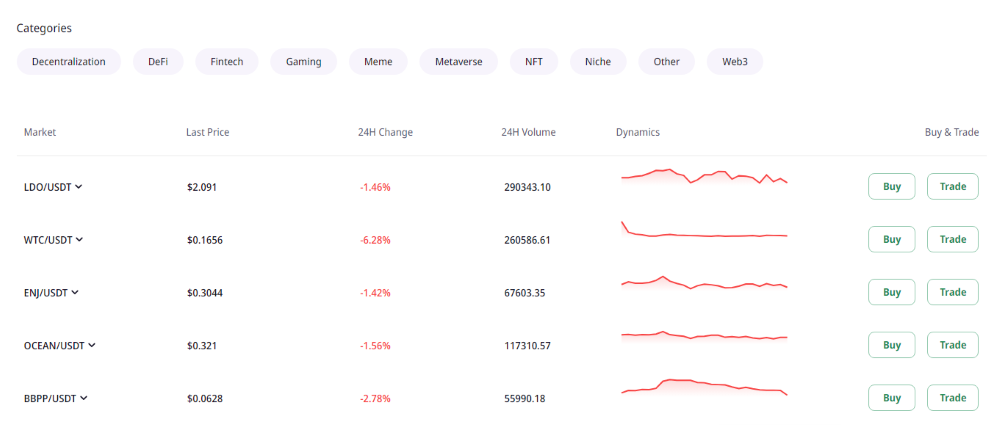
Task: Click Trade for WTC/USDT
Action: click(x=952, y=240)
